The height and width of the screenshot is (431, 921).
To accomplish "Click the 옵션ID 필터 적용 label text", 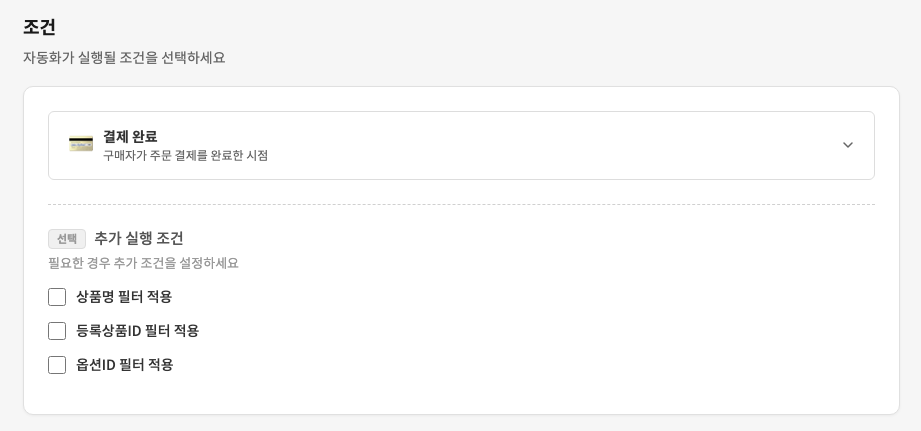I will coord(125,365).
